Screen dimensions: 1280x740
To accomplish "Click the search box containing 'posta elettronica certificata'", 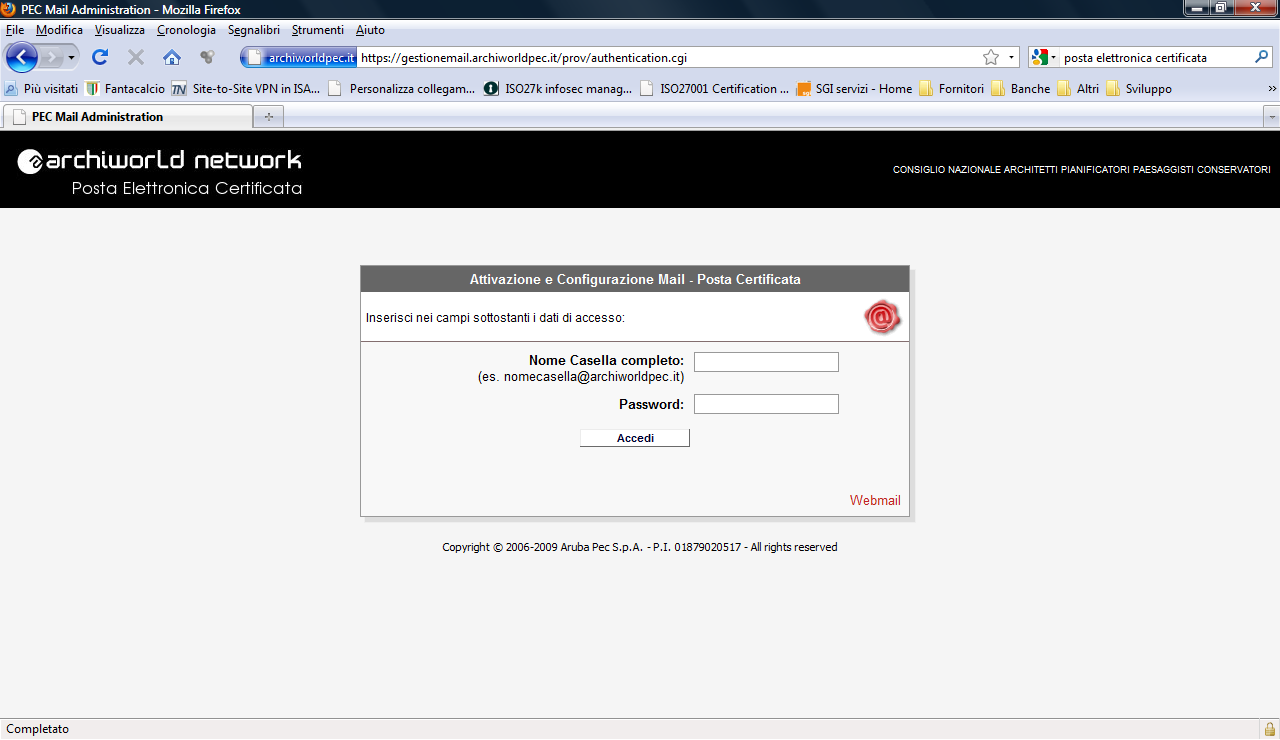I will [1156, 58].
